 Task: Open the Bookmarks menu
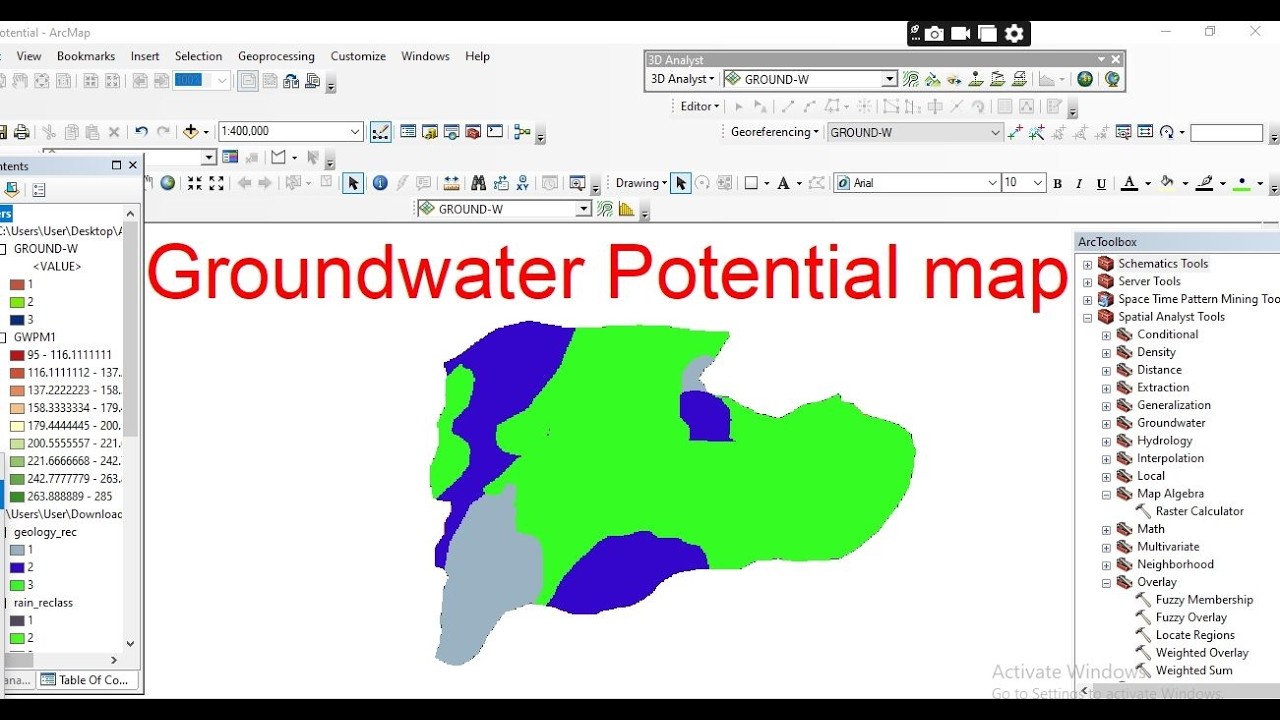86,56
